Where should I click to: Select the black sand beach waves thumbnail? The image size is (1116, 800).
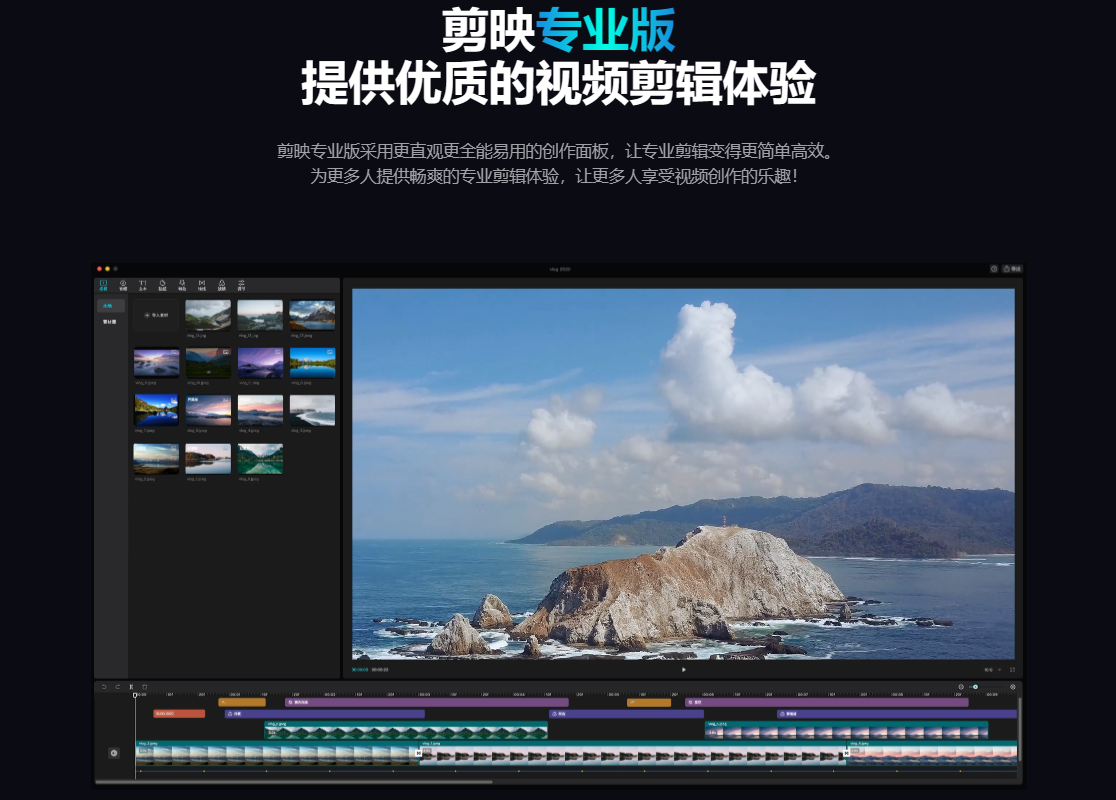point(312,411)
